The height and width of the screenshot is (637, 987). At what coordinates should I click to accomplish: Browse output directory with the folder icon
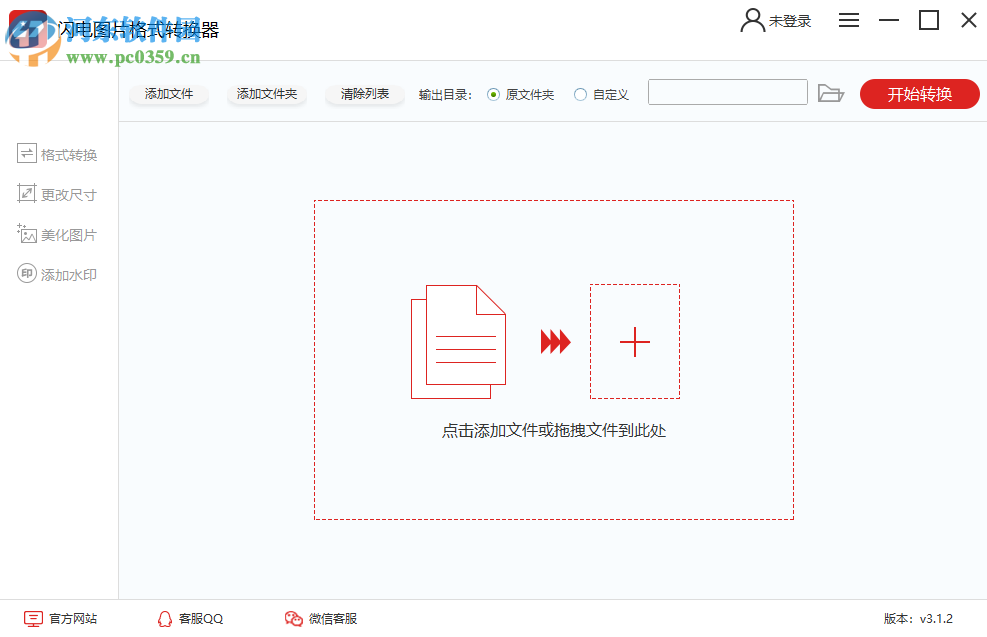pyautogui.click(x=831, y=92)
